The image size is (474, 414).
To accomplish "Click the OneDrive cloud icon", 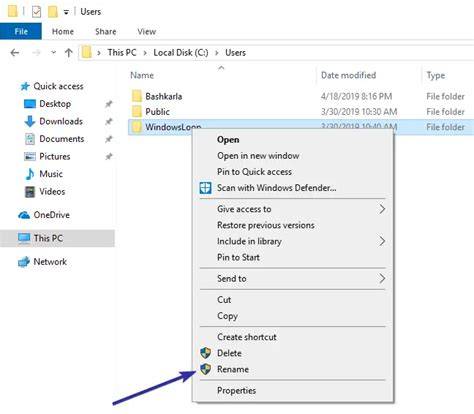I will tap(24, 215).
